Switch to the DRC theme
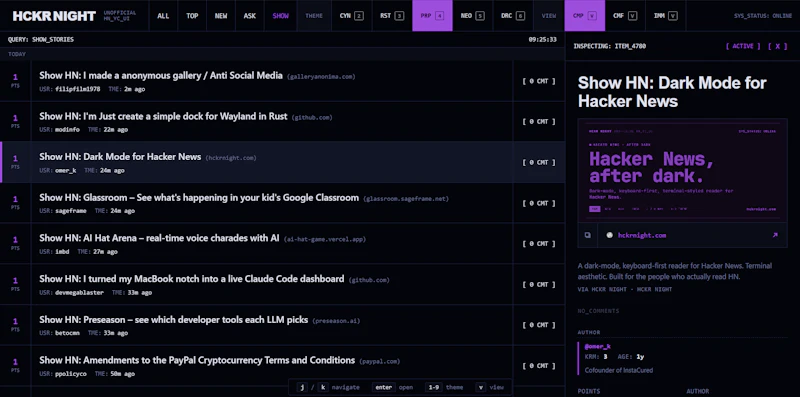 [x=513, y=16]
